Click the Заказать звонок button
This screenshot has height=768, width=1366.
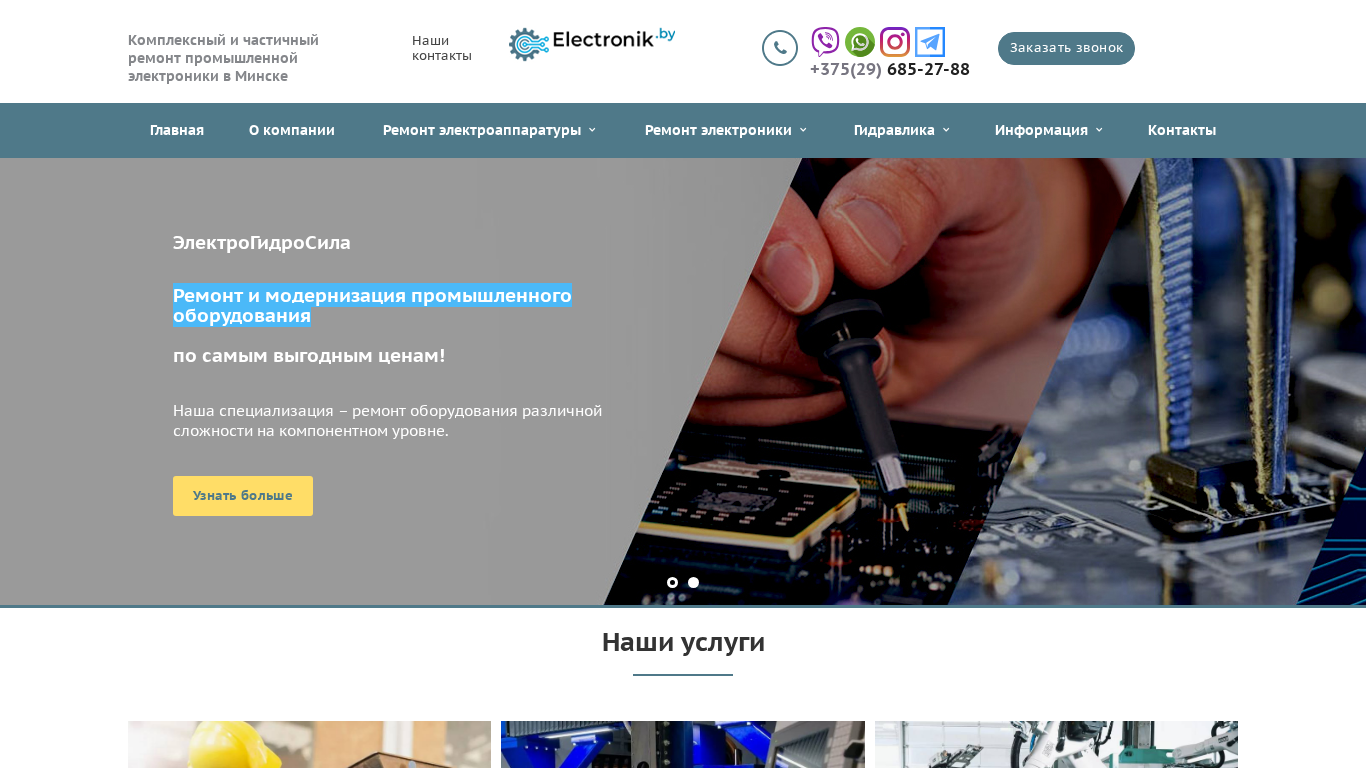(x=1066, y=48)
